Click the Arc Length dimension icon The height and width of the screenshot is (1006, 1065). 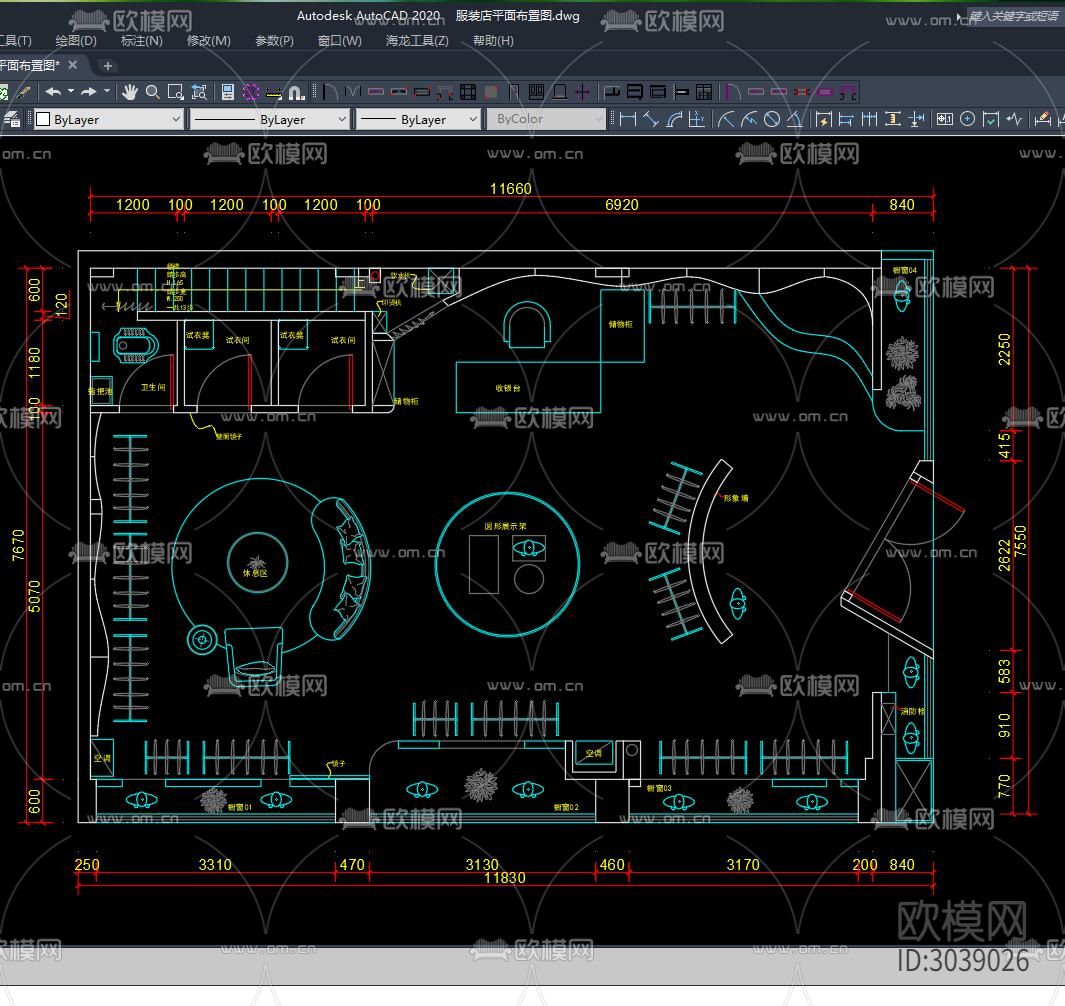(674, 120)
